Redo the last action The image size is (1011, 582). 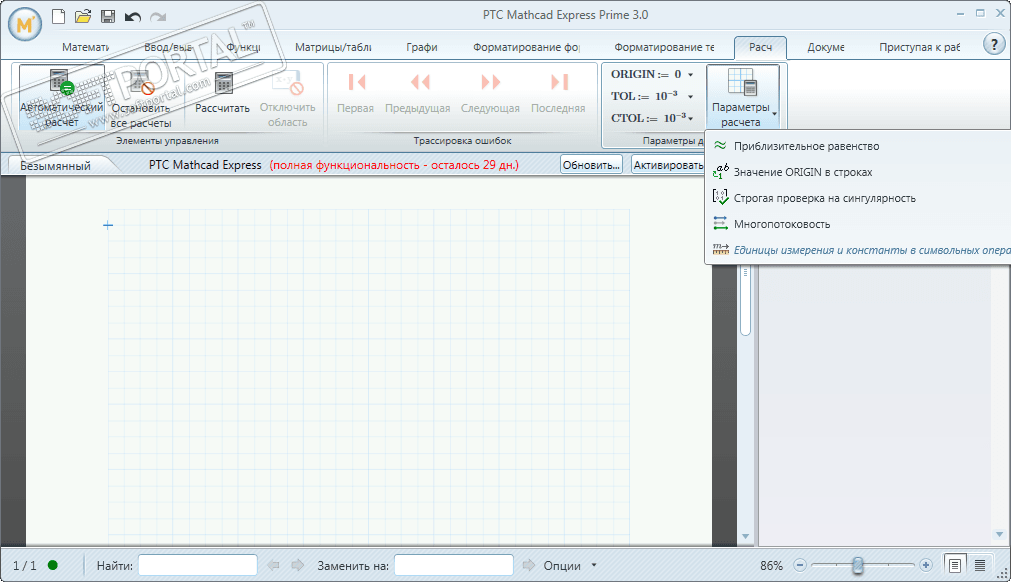click(158, 17)
